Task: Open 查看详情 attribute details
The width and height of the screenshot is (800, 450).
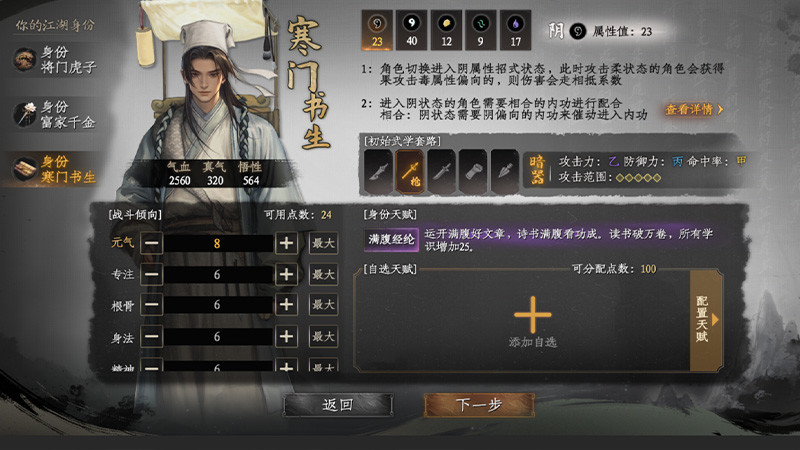Action: (x=694, y=109)
